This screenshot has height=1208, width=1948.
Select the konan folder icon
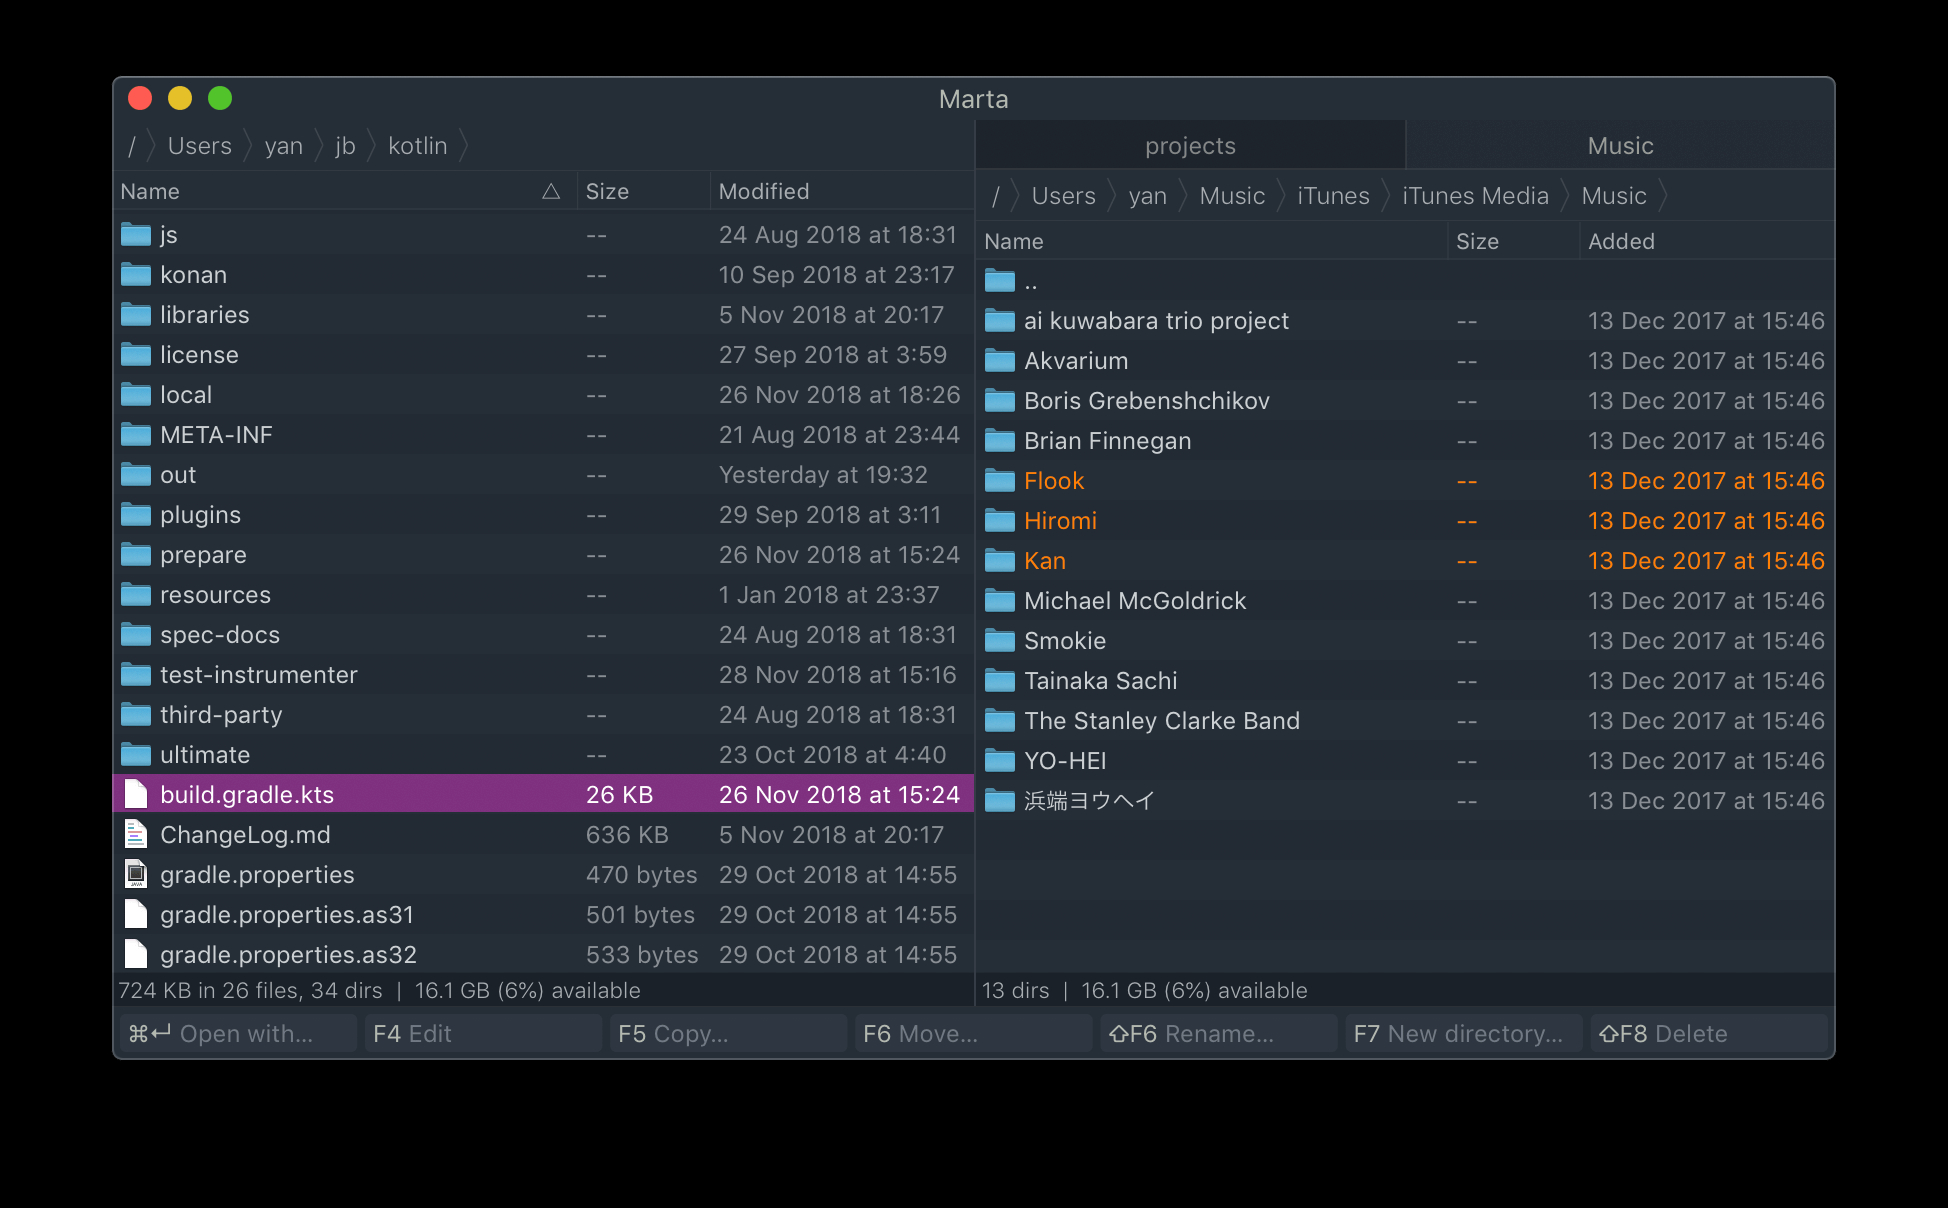pos(136,275)
